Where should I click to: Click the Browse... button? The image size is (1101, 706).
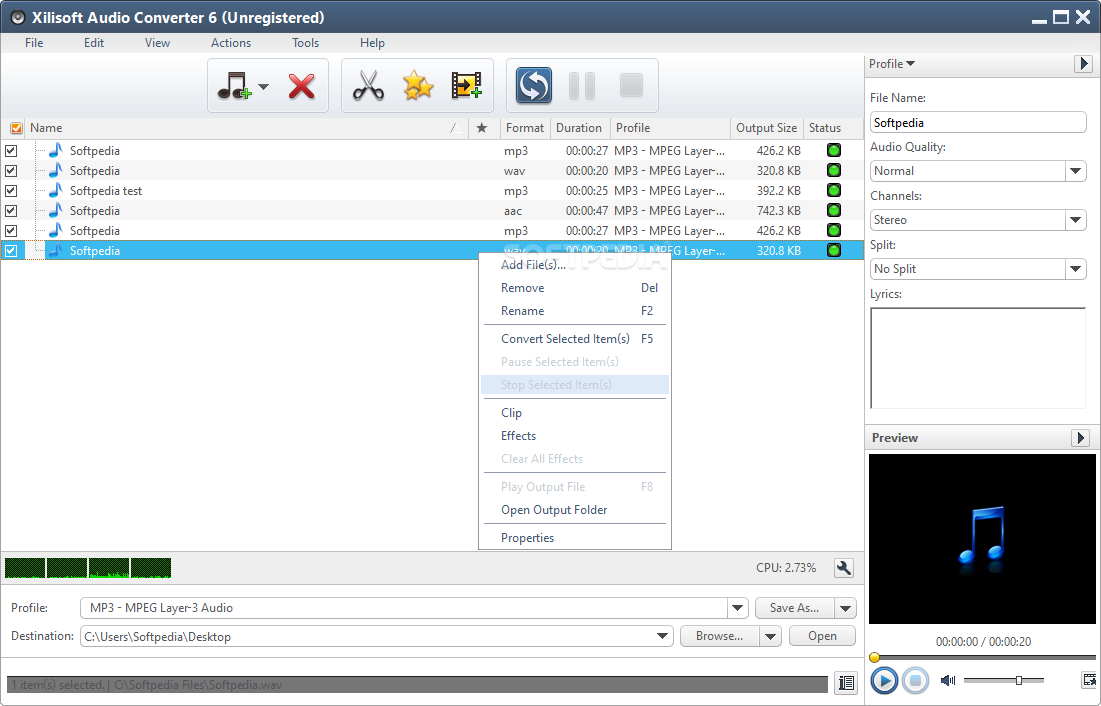pyautogui.click(x=720, y=636)
